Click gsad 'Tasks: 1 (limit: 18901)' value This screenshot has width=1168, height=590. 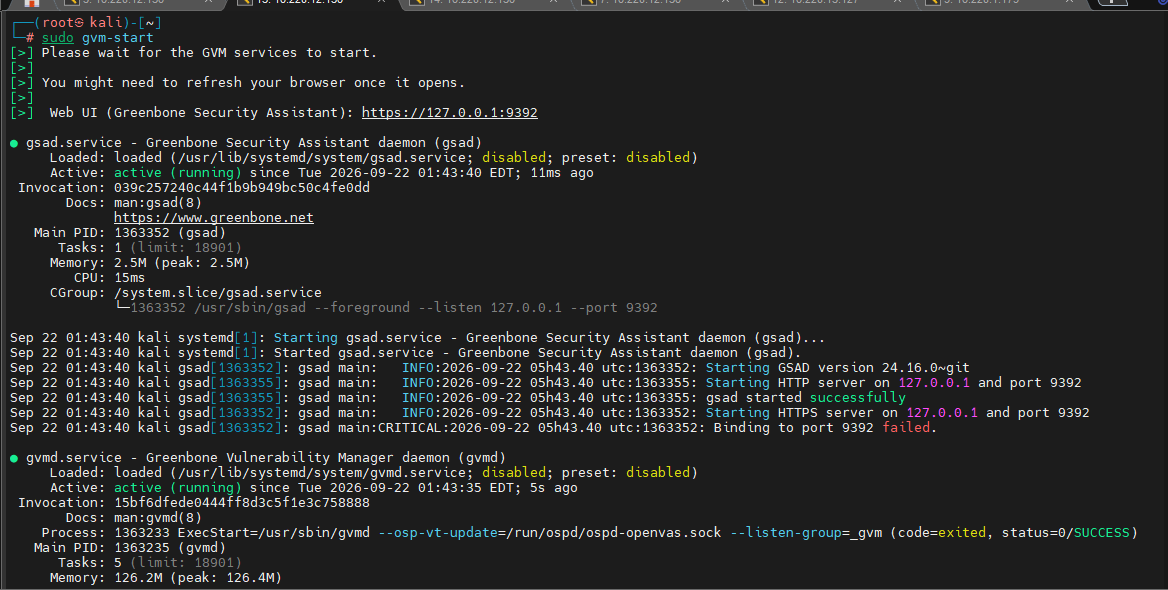178,247
